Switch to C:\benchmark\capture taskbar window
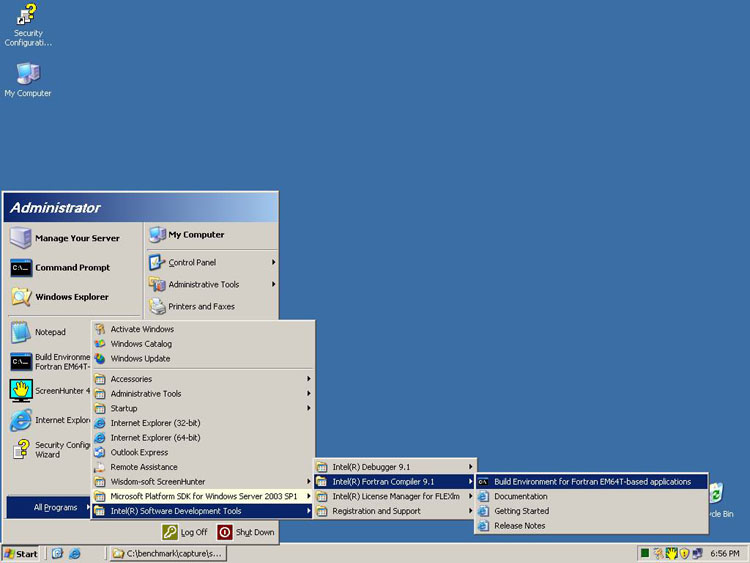750x563 pixels. tap(167, 553)
